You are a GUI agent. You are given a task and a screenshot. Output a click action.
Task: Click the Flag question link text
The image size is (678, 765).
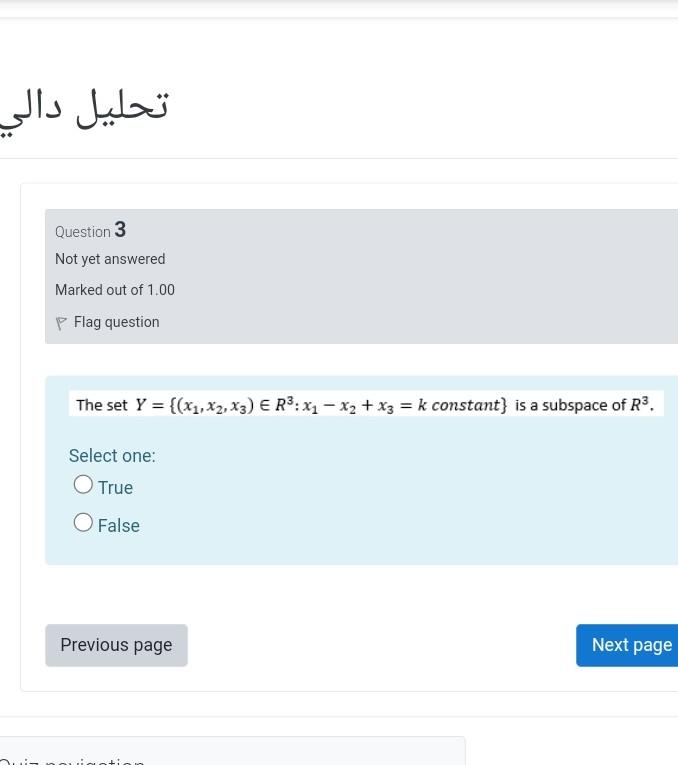pos(117,322)
